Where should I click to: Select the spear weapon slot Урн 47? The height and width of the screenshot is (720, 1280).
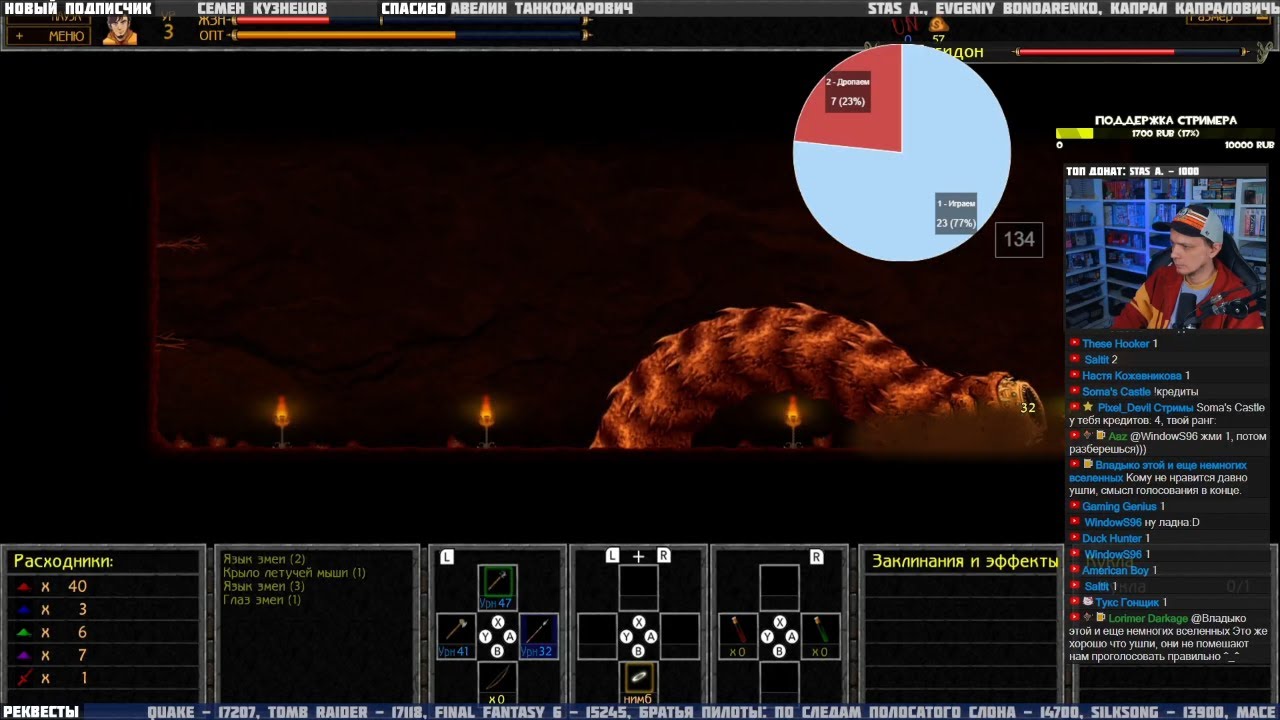(497, 587)
